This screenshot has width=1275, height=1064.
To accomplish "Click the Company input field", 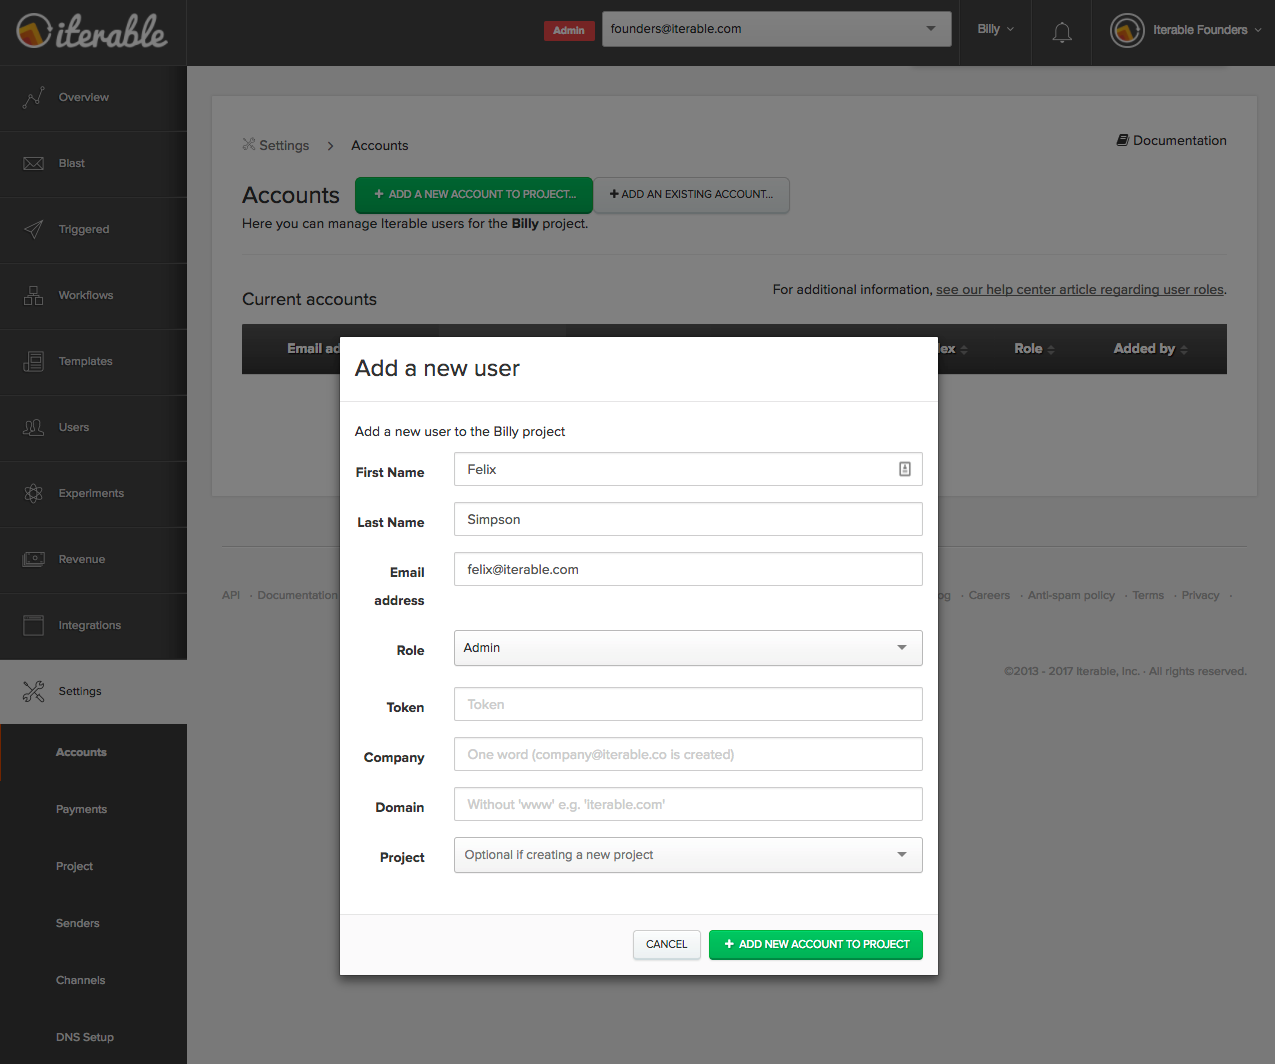I will tap(688, 754).
